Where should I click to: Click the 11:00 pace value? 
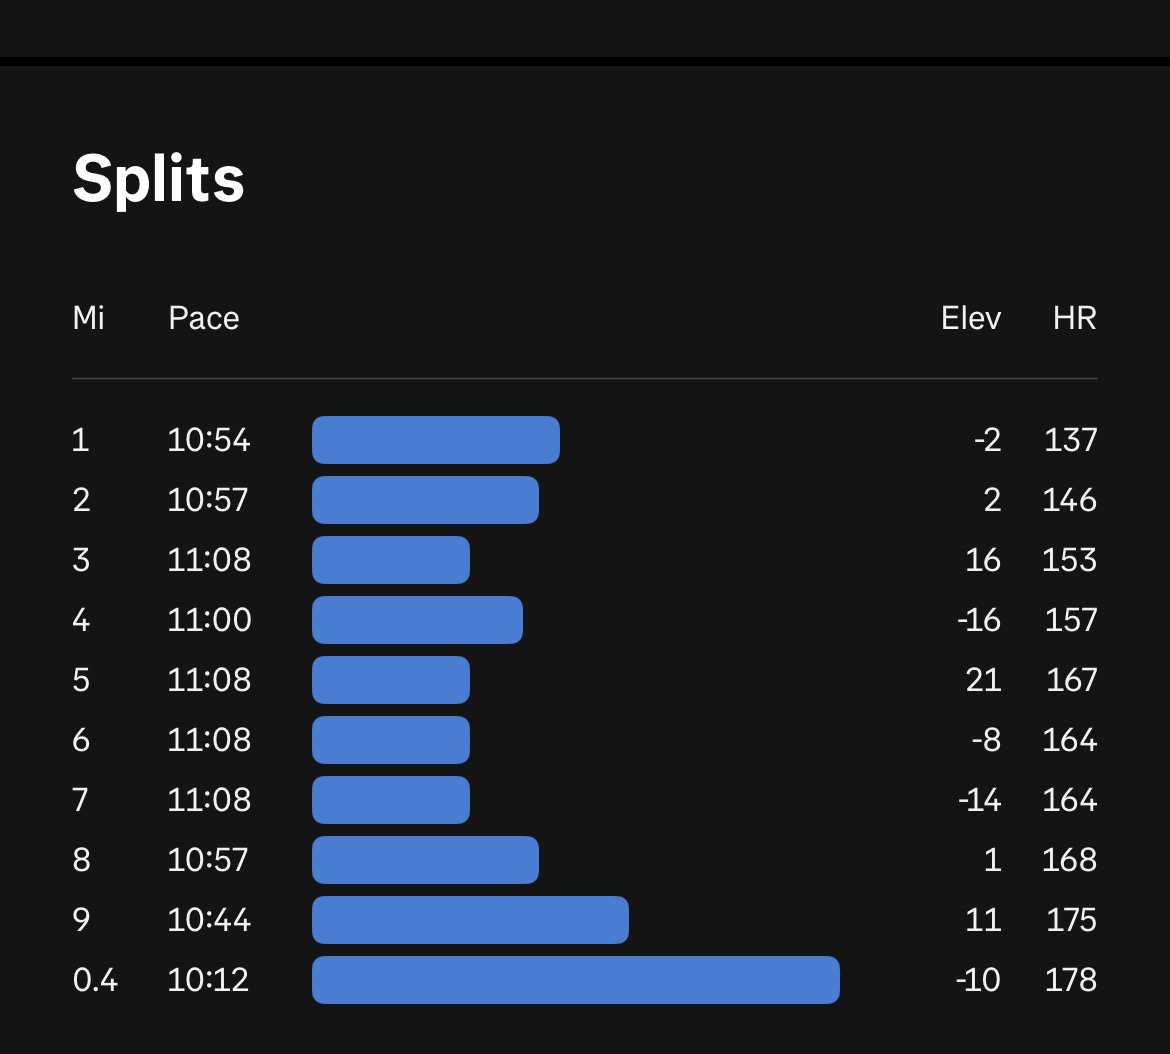point(208,620)
